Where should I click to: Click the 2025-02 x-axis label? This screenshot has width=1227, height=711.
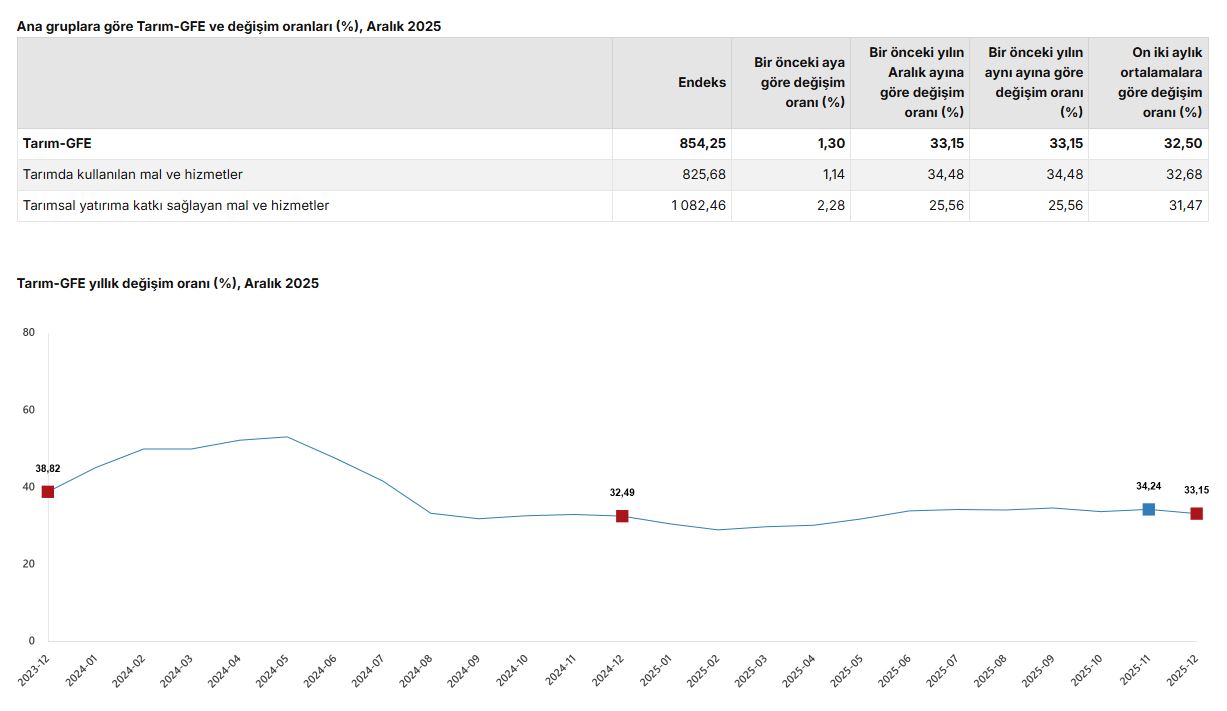point(704,670)
